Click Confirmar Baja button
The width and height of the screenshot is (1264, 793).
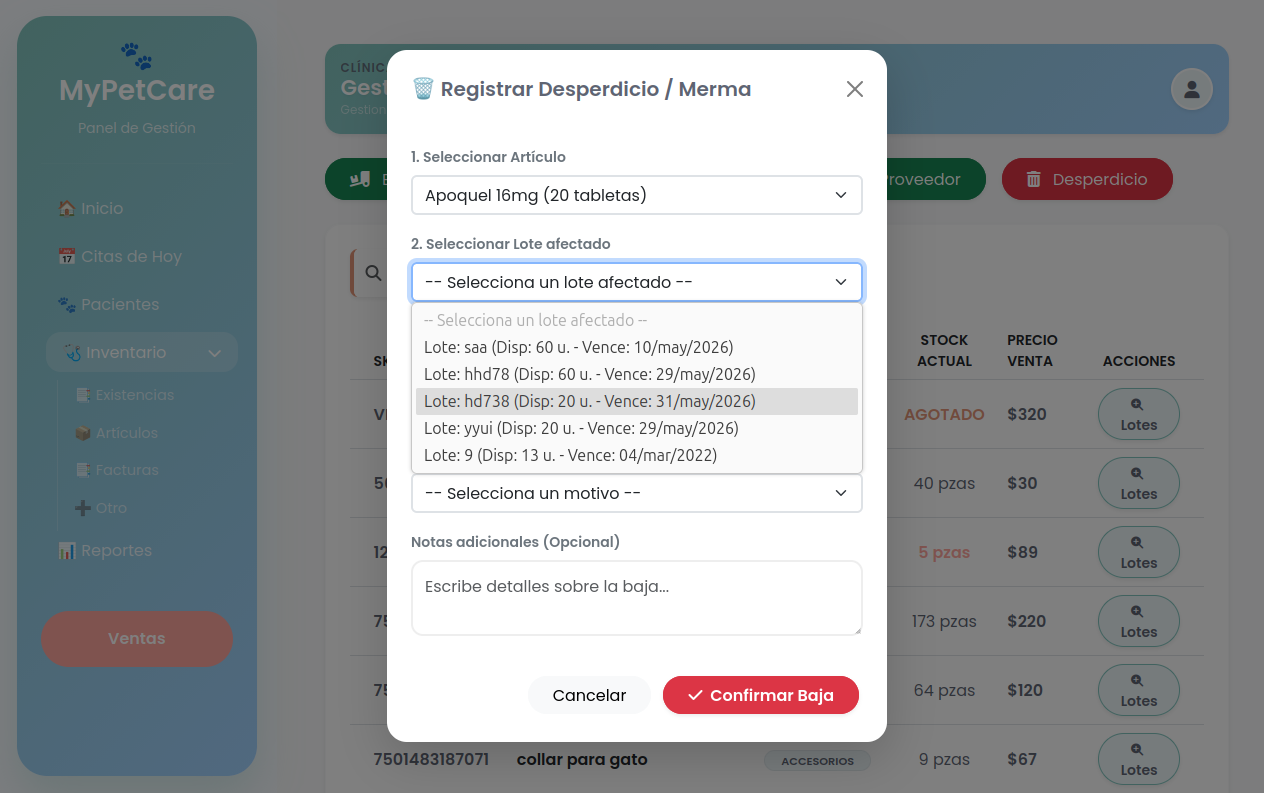[x=760, y=695]
